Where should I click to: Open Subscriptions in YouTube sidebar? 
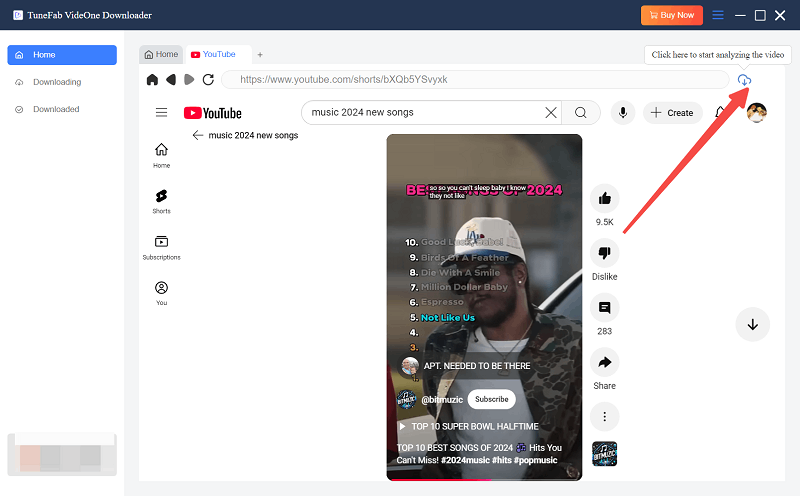coord(161,247)
